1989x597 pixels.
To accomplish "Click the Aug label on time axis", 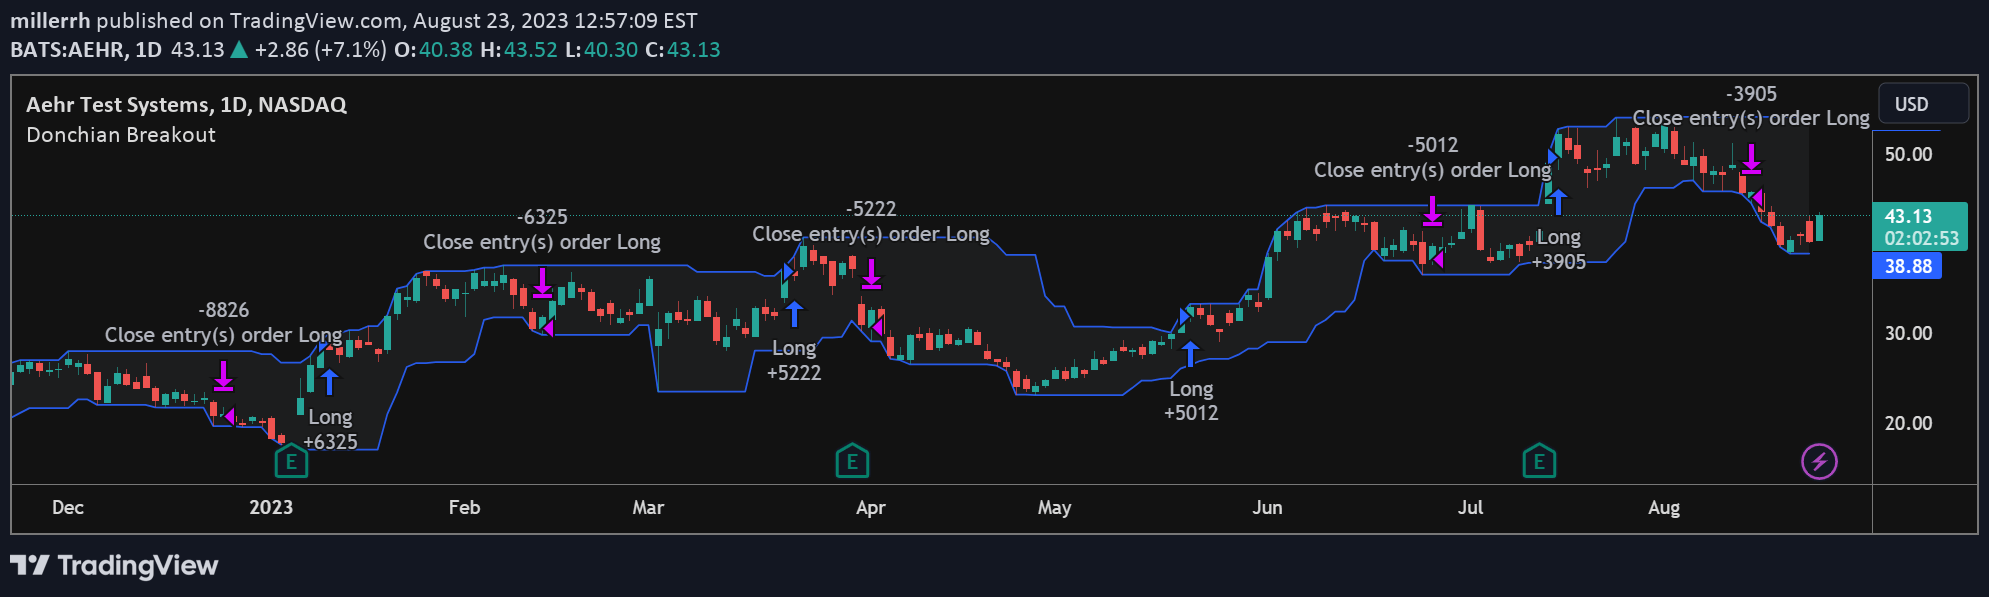I will (x=1664, y=507).
